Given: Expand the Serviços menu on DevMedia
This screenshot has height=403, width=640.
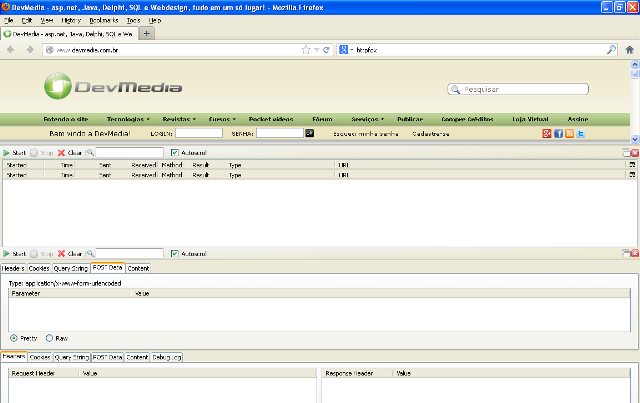Looking at the screenshot, I should [x=368, y=119].
